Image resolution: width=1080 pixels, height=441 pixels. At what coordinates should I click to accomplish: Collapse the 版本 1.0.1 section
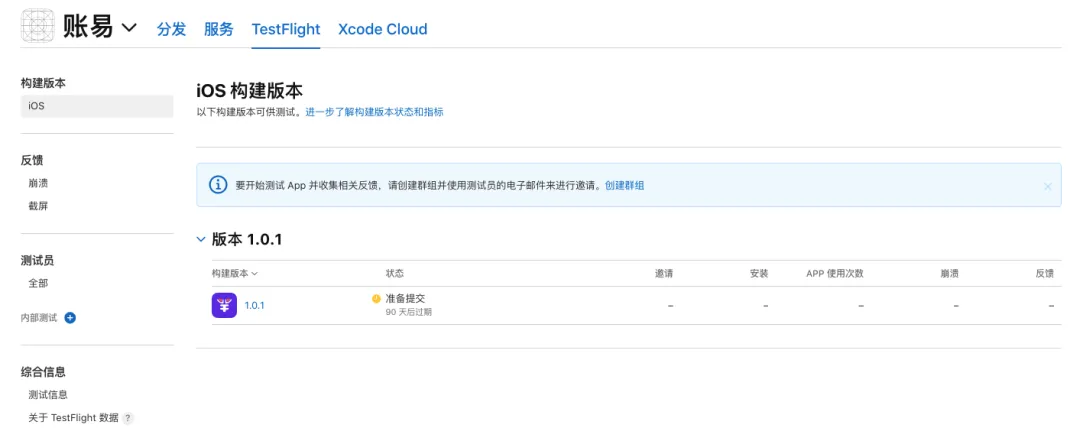pos(202,239)
